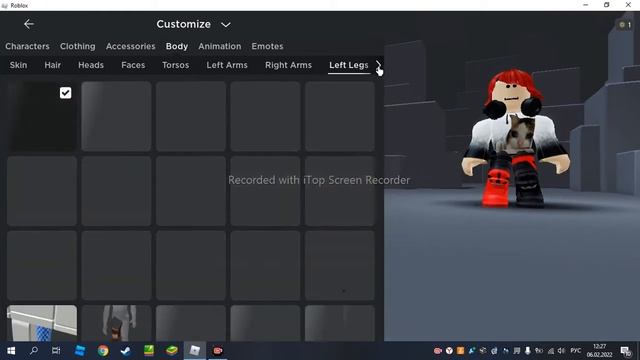Viewport: 640px width, 360px height.
Task: Select the Left Legs subcategory
Action: pyautogui.click(x=349, y=65)
